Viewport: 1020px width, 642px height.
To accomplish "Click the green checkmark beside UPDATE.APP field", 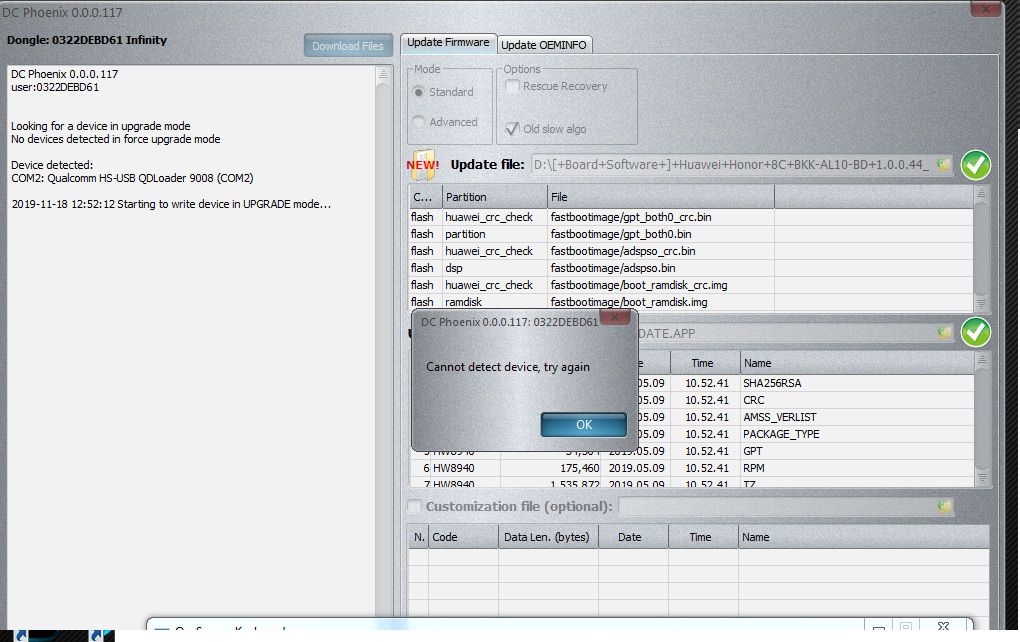I will point(976,332).
